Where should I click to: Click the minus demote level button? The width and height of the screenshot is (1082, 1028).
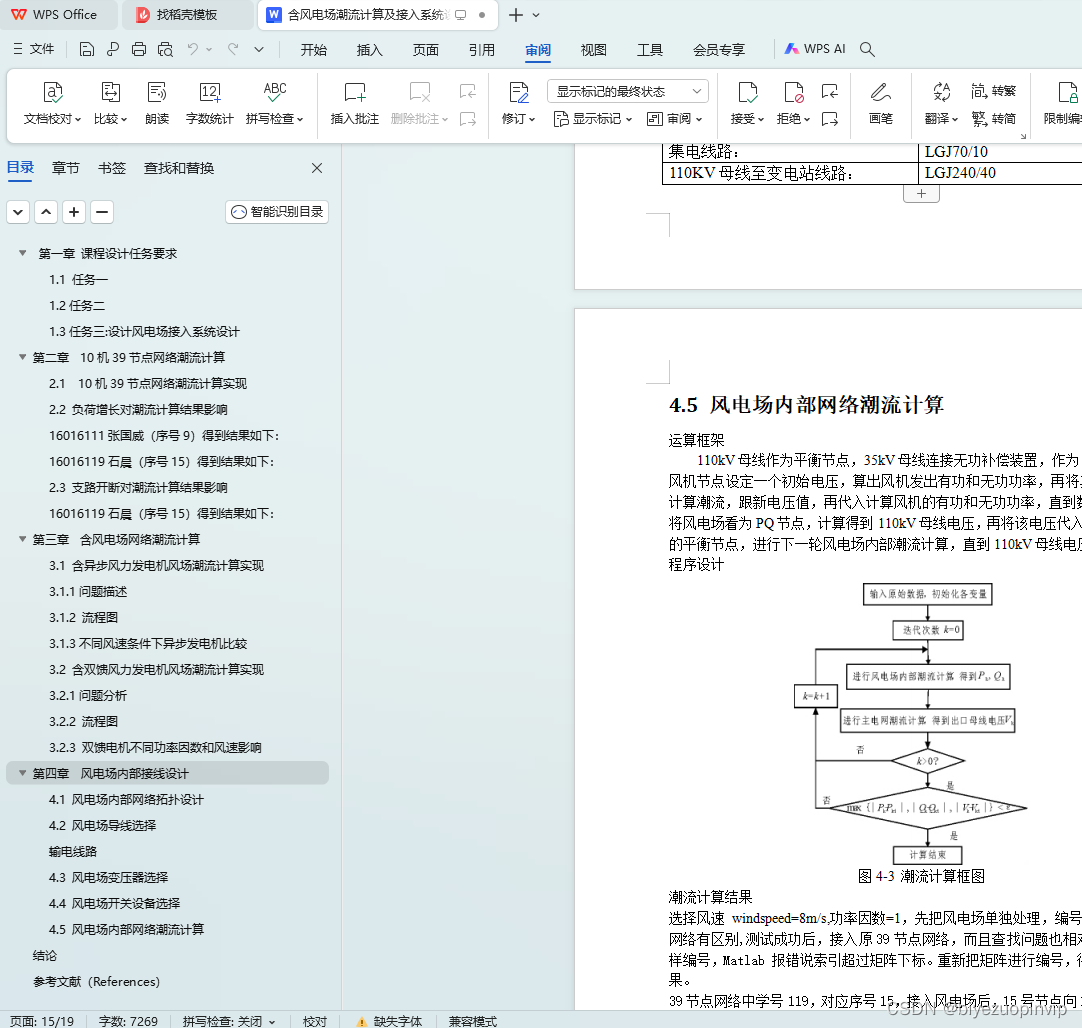[101, 212]
